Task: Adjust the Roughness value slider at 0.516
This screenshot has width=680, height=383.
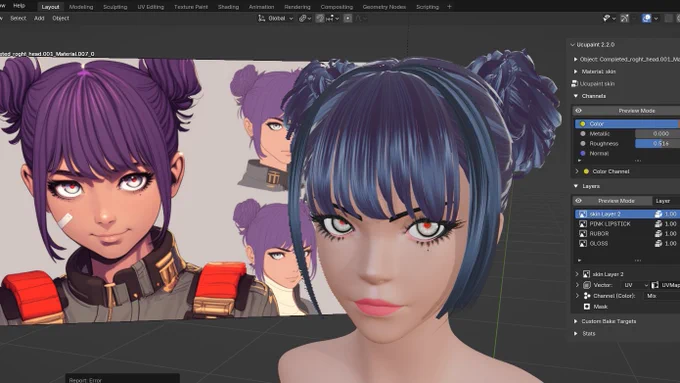Action: pyautogui.click(x=657, y=144)
